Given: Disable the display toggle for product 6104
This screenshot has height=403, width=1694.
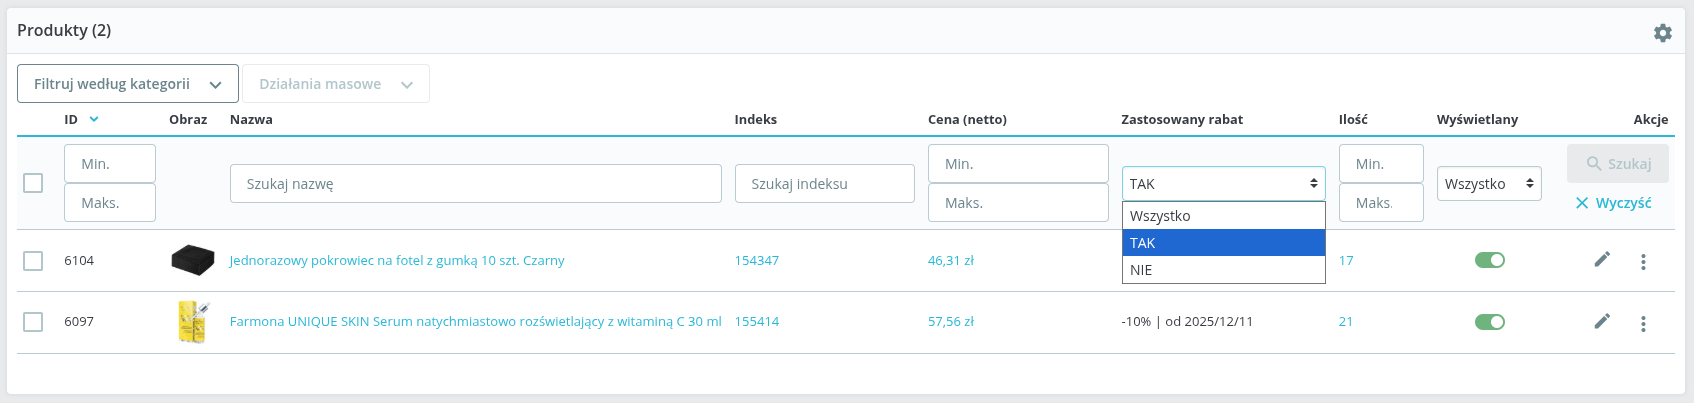Looking at the screenshot, I should coord(1489,260).
